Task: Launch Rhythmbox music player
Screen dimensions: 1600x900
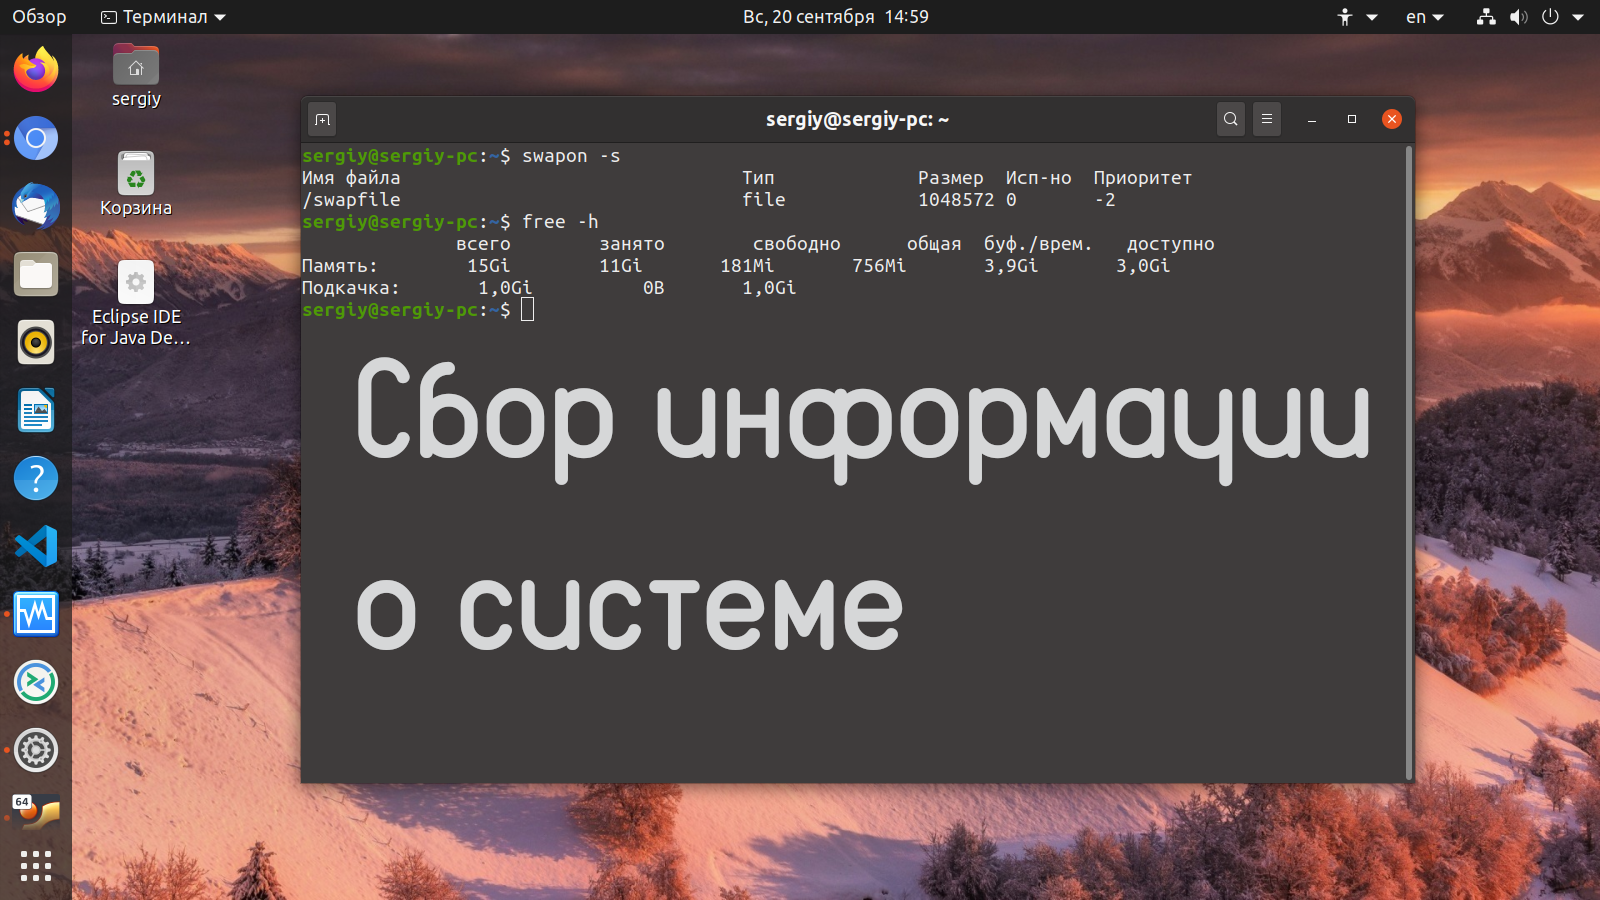Action: [x=36, y=342]
